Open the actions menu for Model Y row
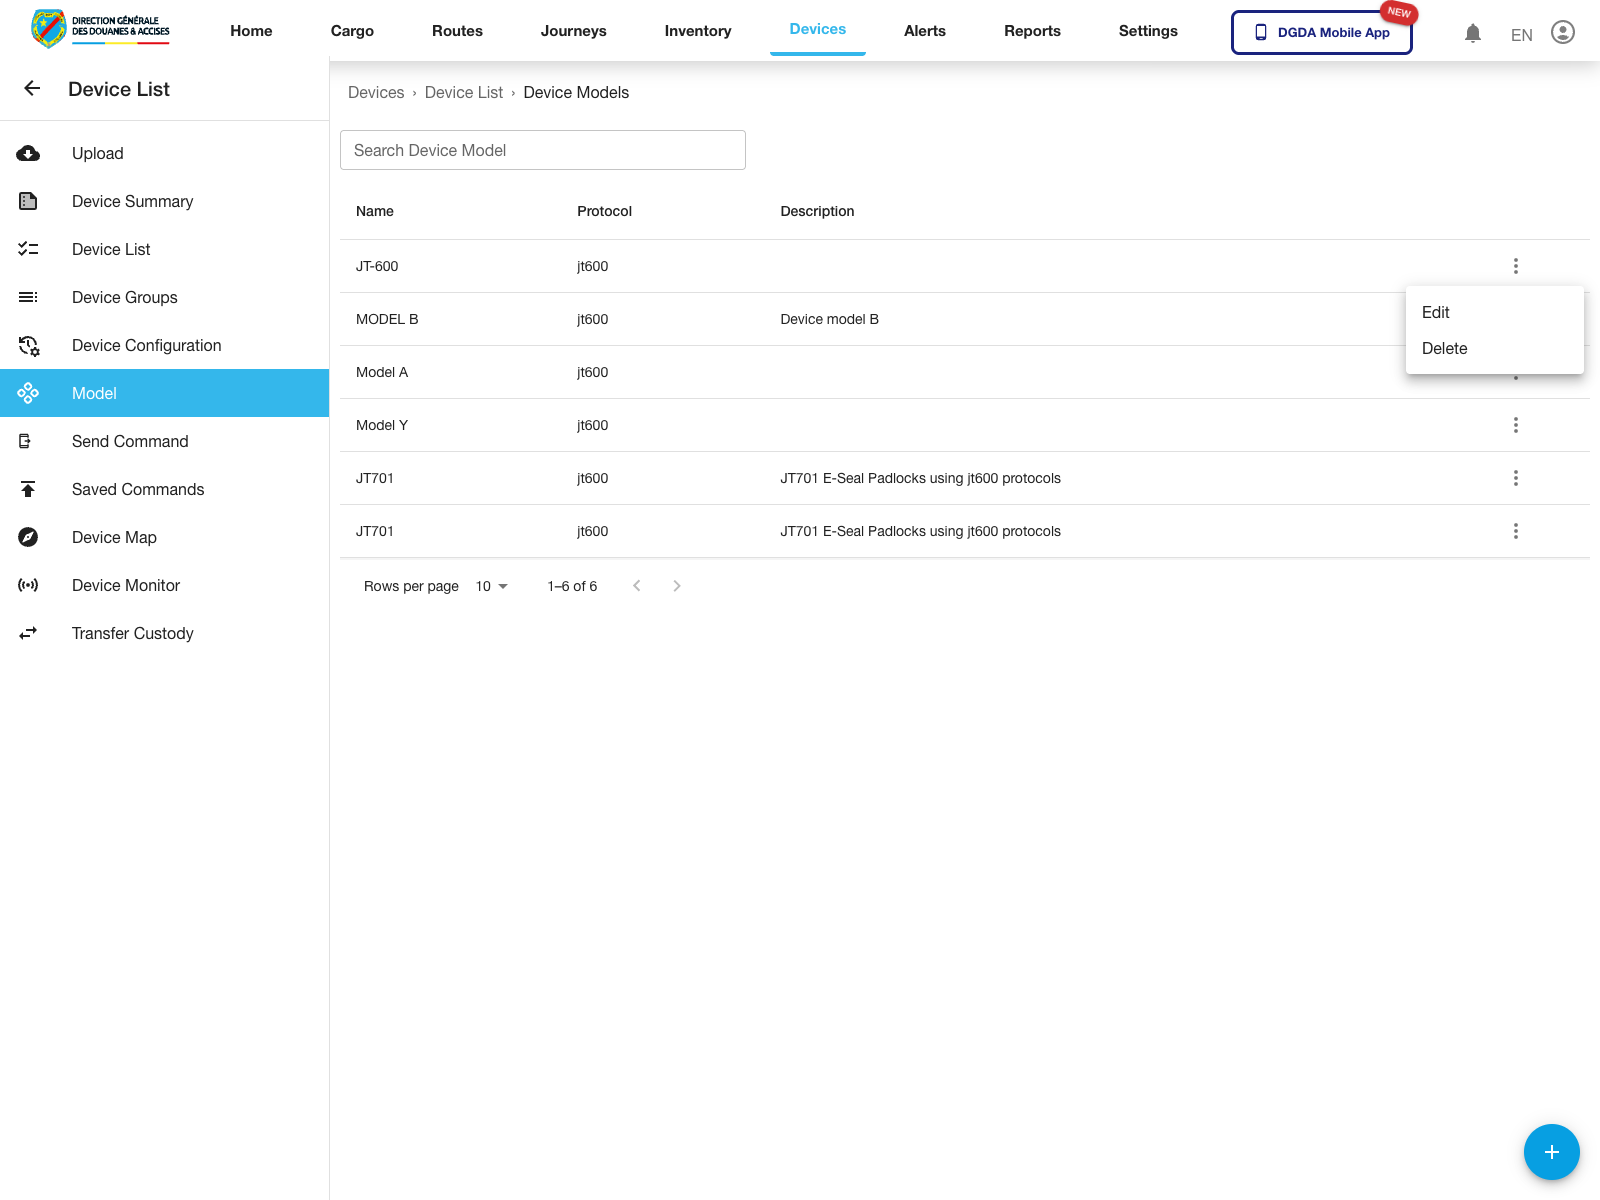The width and height of the screenshot is (1600, 1200). (x=1516, y=424)
